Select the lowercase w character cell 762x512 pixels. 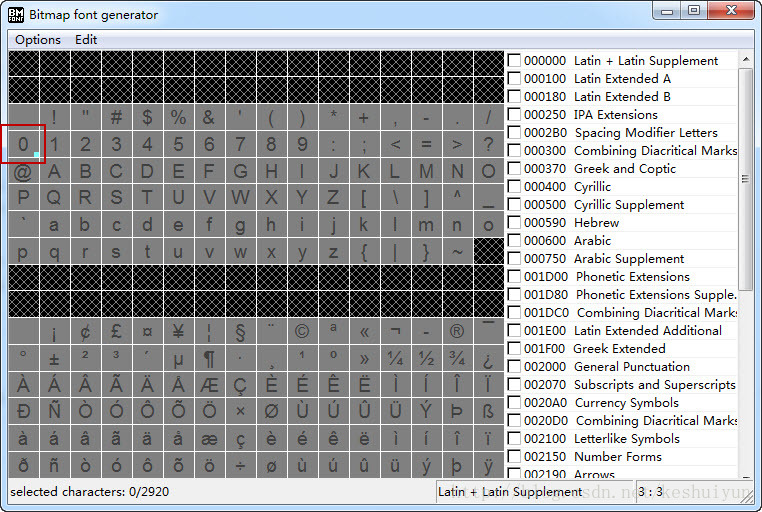(240, 251)
